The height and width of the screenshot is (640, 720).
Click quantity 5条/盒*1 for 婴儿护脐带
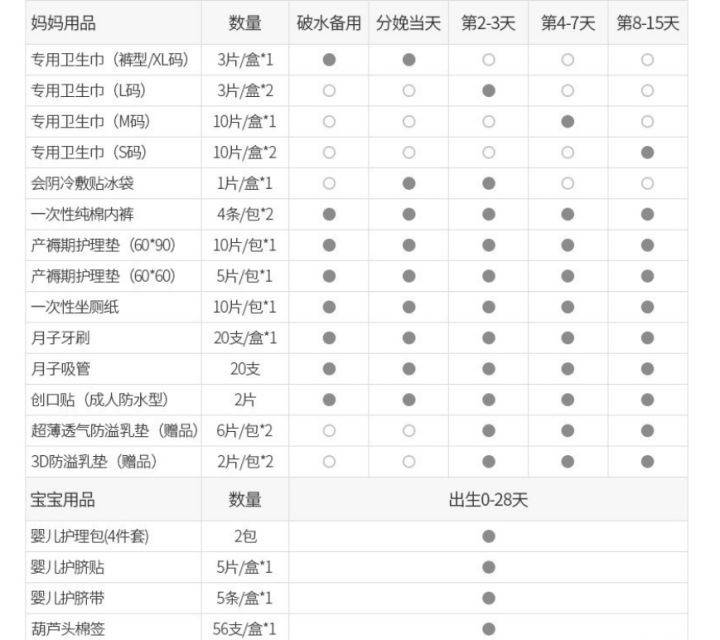pyautogui.click(x=245, y=598)
